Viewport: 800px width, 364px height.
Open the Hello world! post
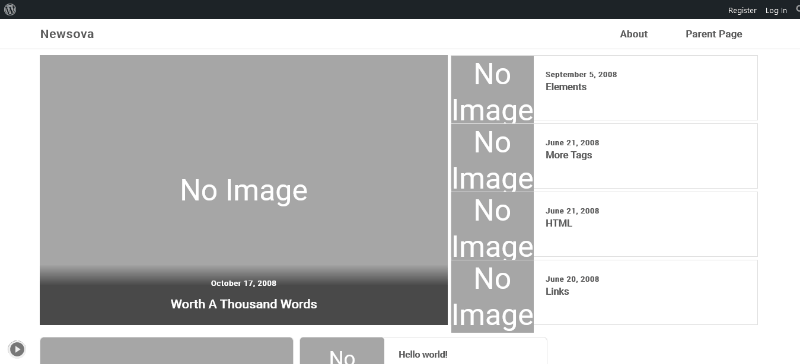pos(423,354)
